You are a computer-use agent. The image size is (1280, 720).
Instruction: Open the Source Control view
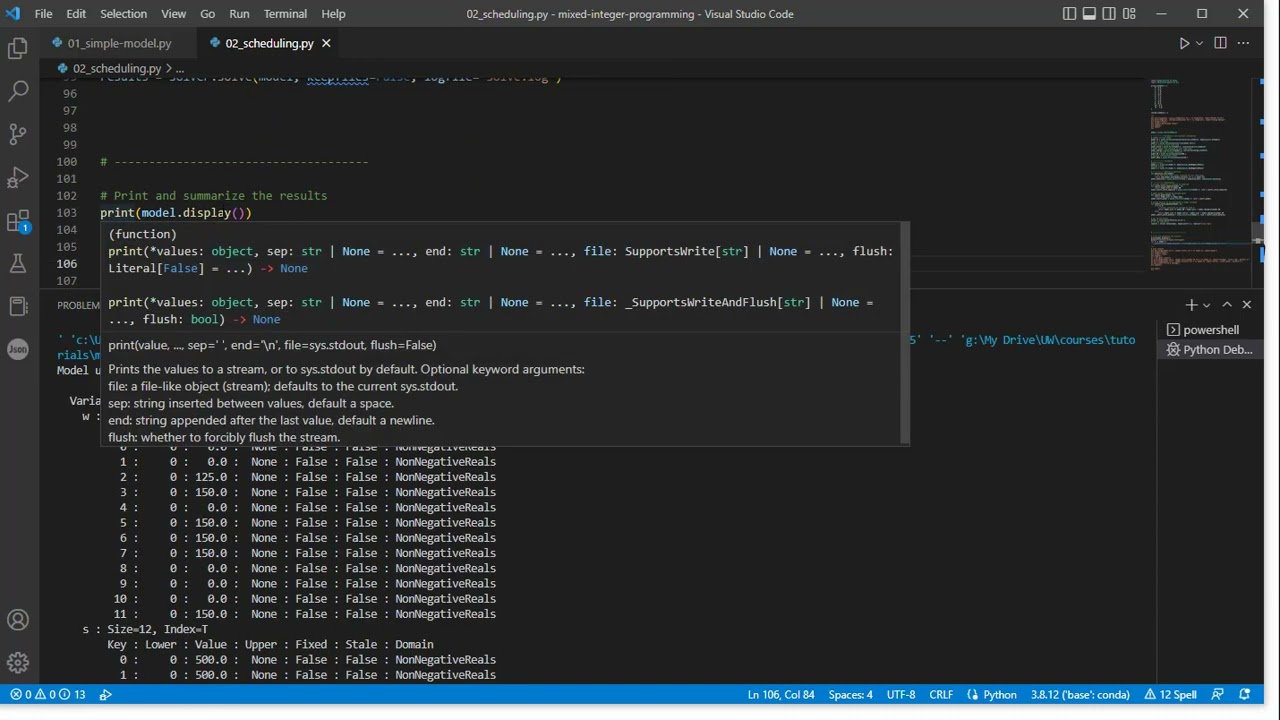tap(18, 134)
